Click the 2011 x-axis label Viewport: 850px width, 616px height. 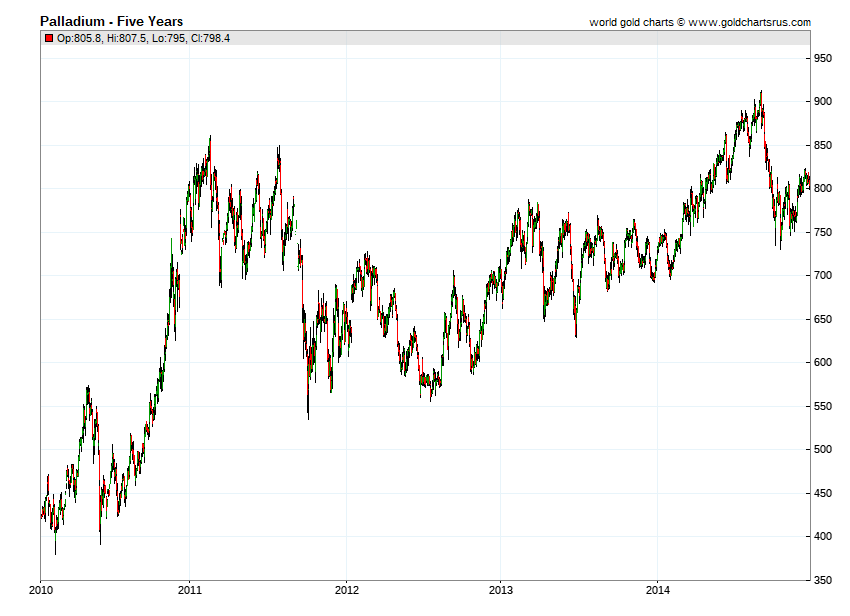[x=190, y=590]
